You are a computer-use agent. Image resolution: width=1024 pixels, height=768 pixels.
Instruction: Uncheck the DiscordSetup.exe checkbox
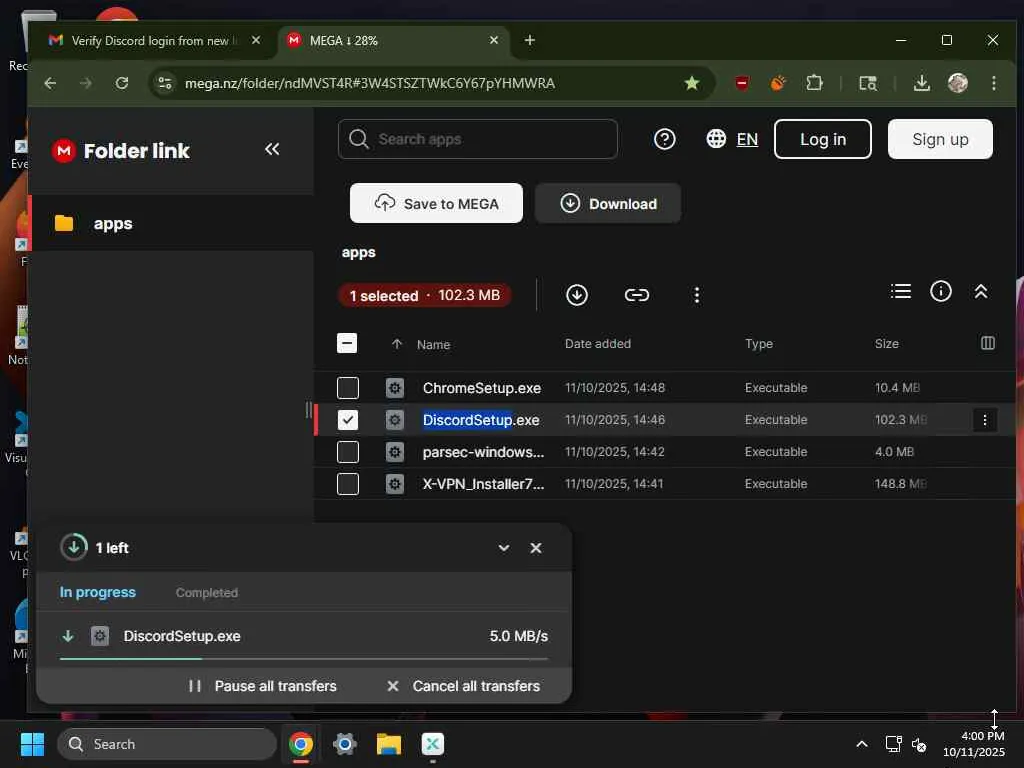347,419
